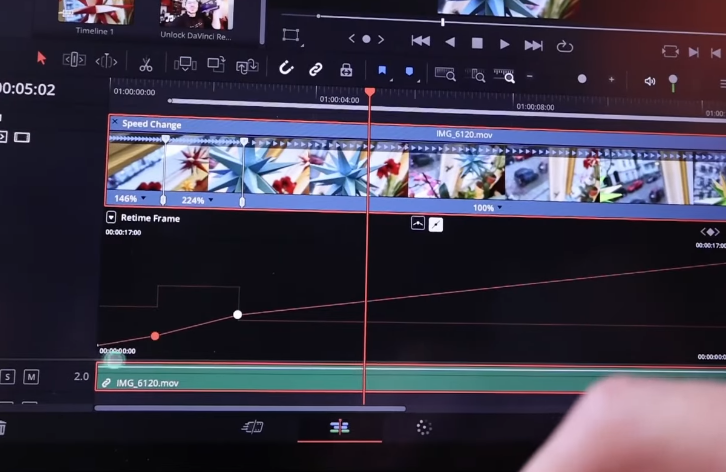Solo the audio track with S
Screen dimensions: 726x472
[x=7, y=377]
